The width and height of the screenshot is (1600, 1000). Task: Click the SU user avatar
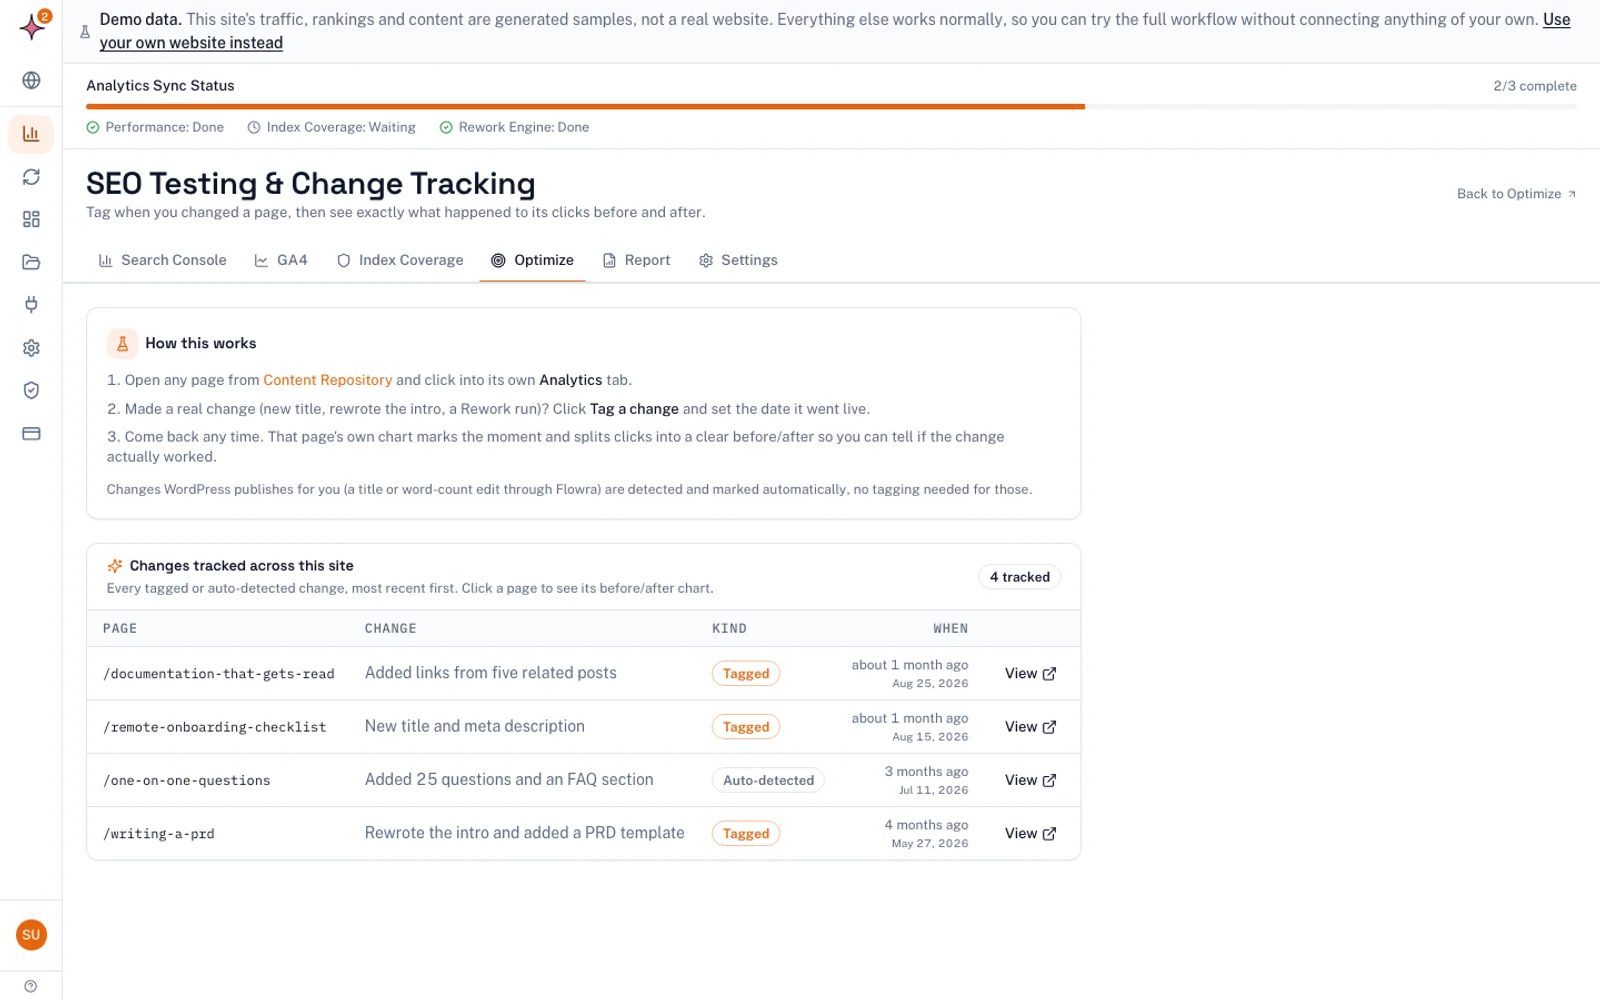31,935
